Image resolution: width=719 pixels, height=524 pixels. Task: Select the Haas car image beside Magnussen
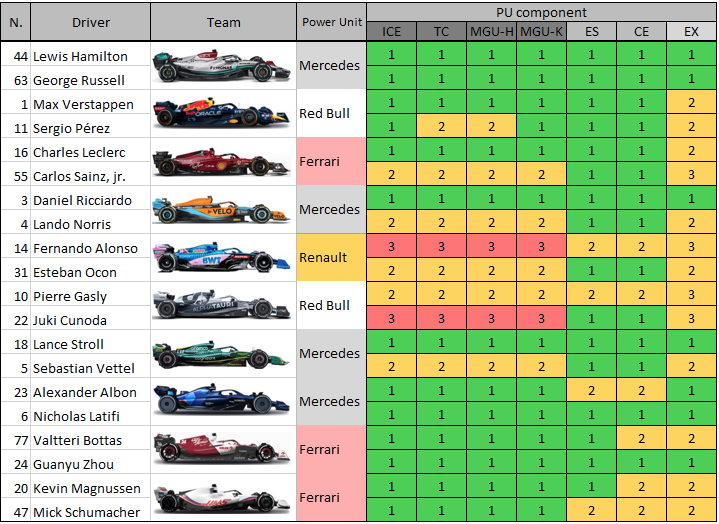click(223, 499)
